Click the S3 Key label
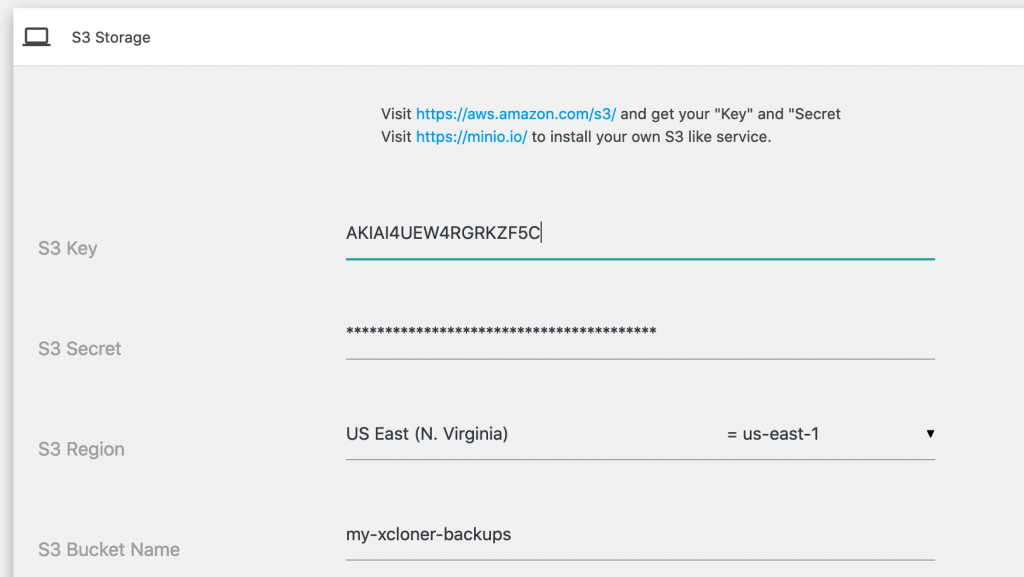The height and width of the screenshot is (577, 1024). [x=68, y=248]
